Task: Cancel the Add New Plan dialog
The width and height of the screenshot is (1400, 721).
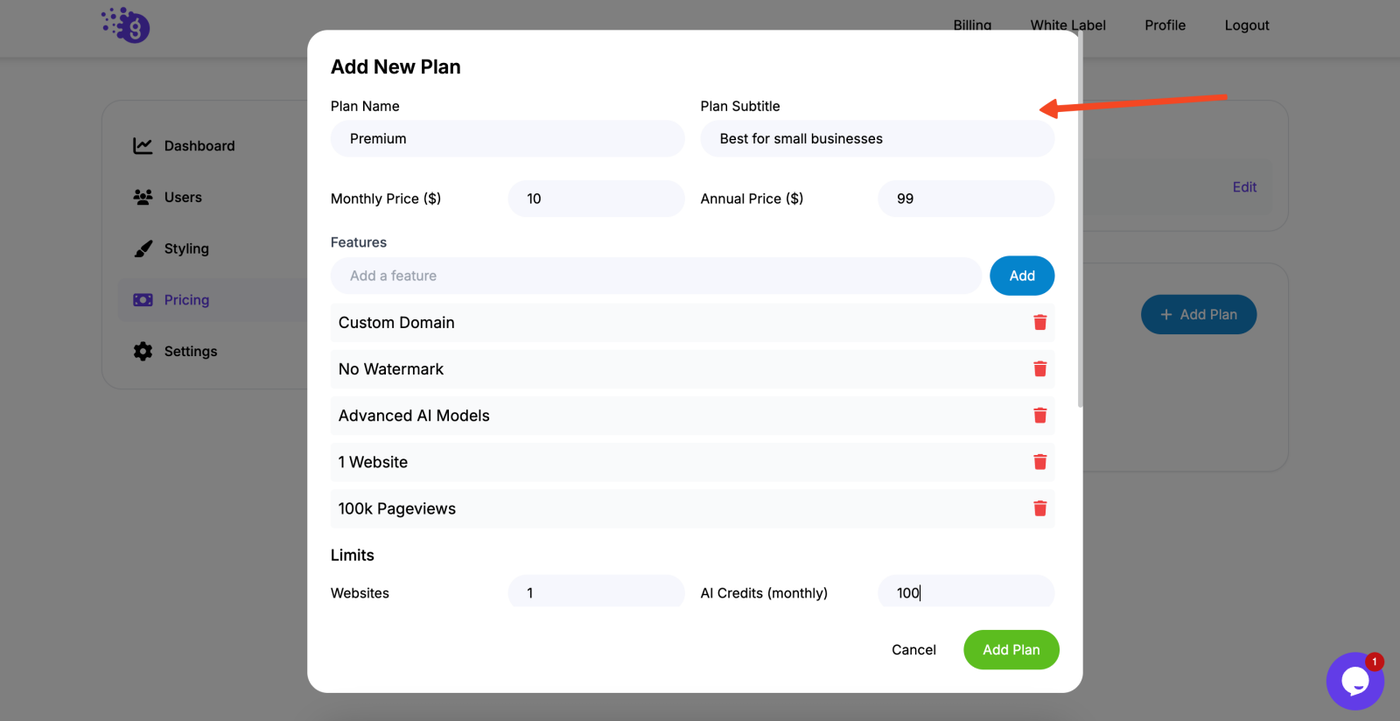Action: click(x=914, y=650)
